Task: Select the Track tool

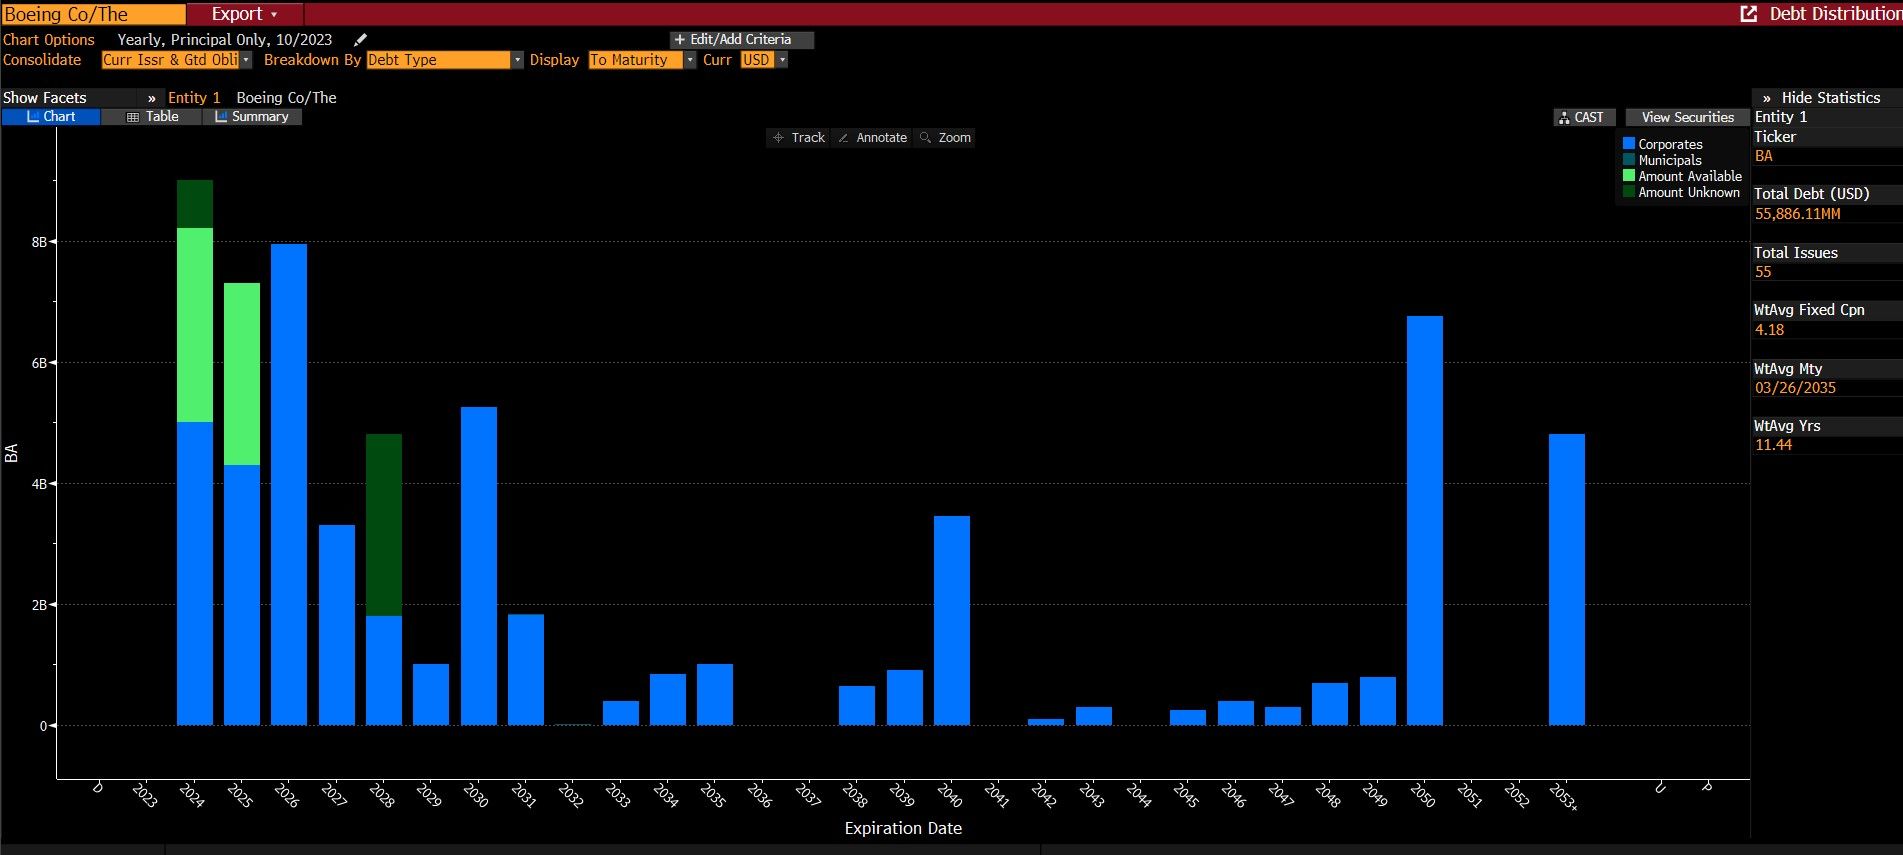Action: coord(799,138)
